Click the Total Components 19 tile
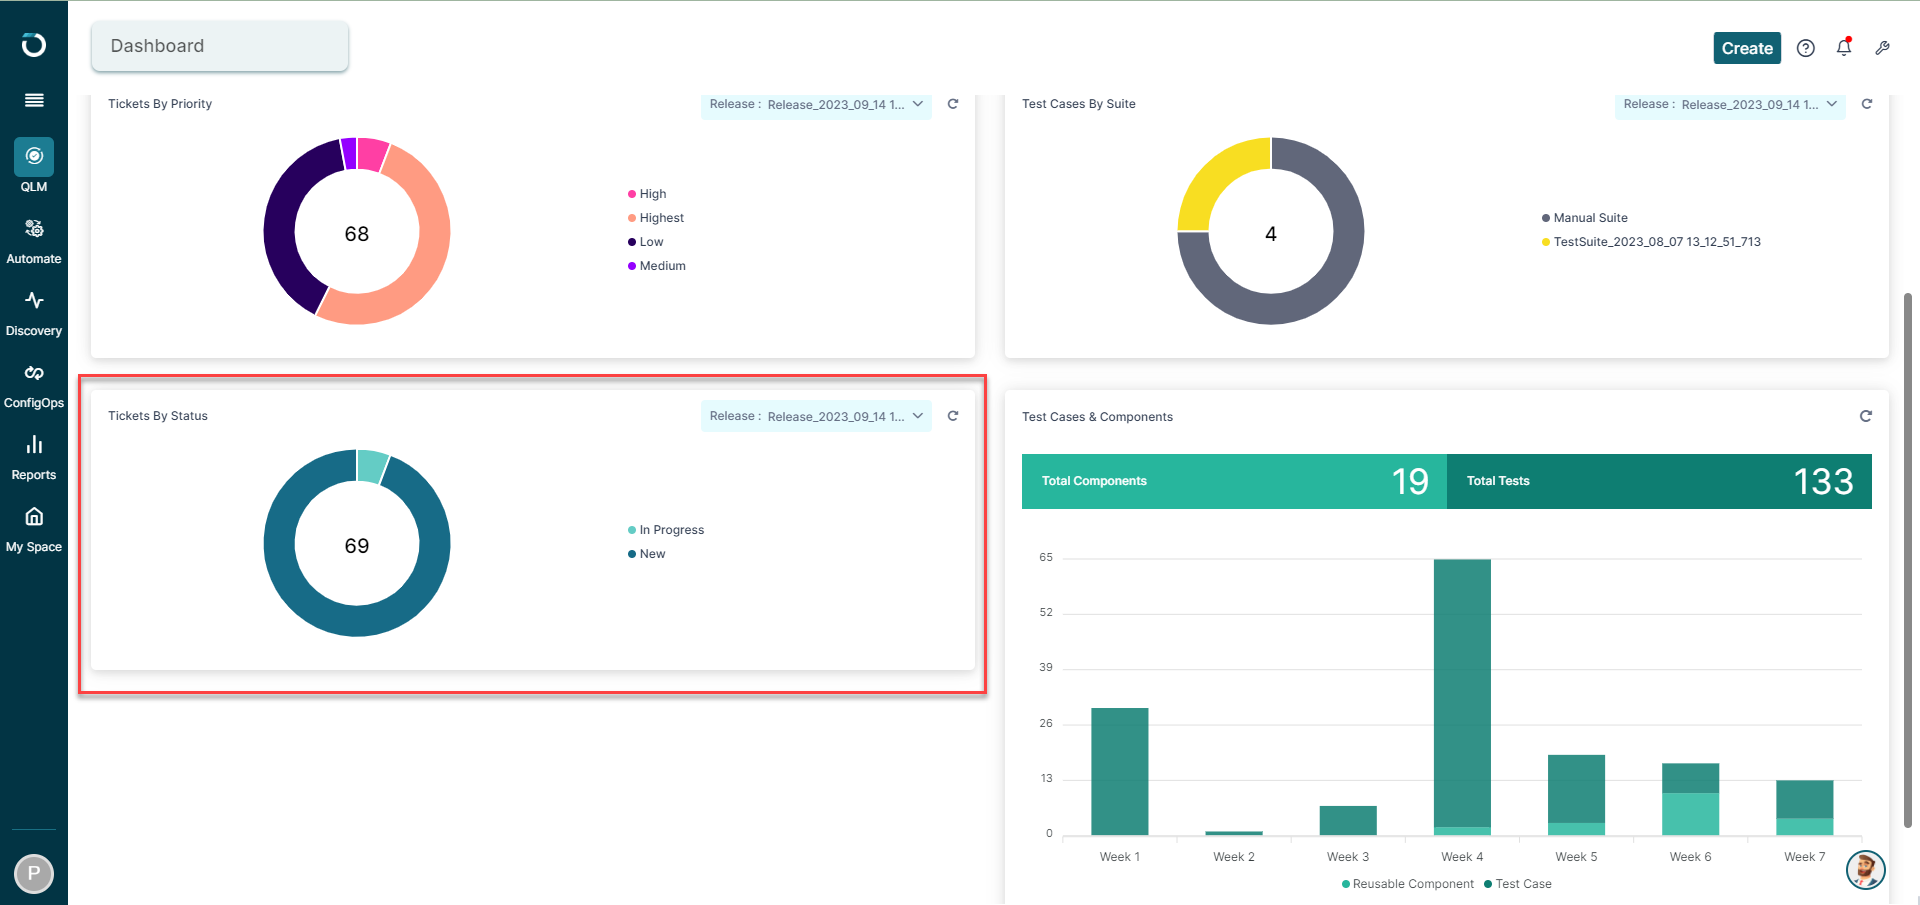 (x=1234, y=481)
